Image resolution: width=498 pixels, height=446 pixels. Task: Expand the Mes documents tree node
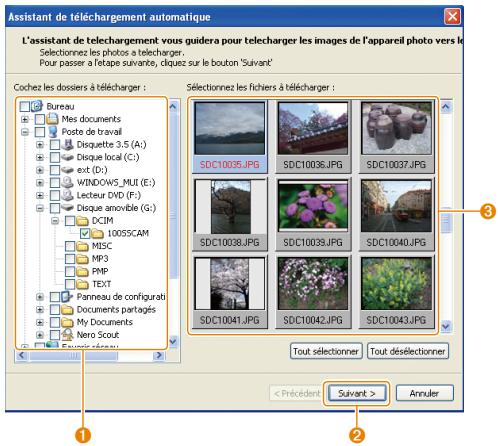click(25, 119)
